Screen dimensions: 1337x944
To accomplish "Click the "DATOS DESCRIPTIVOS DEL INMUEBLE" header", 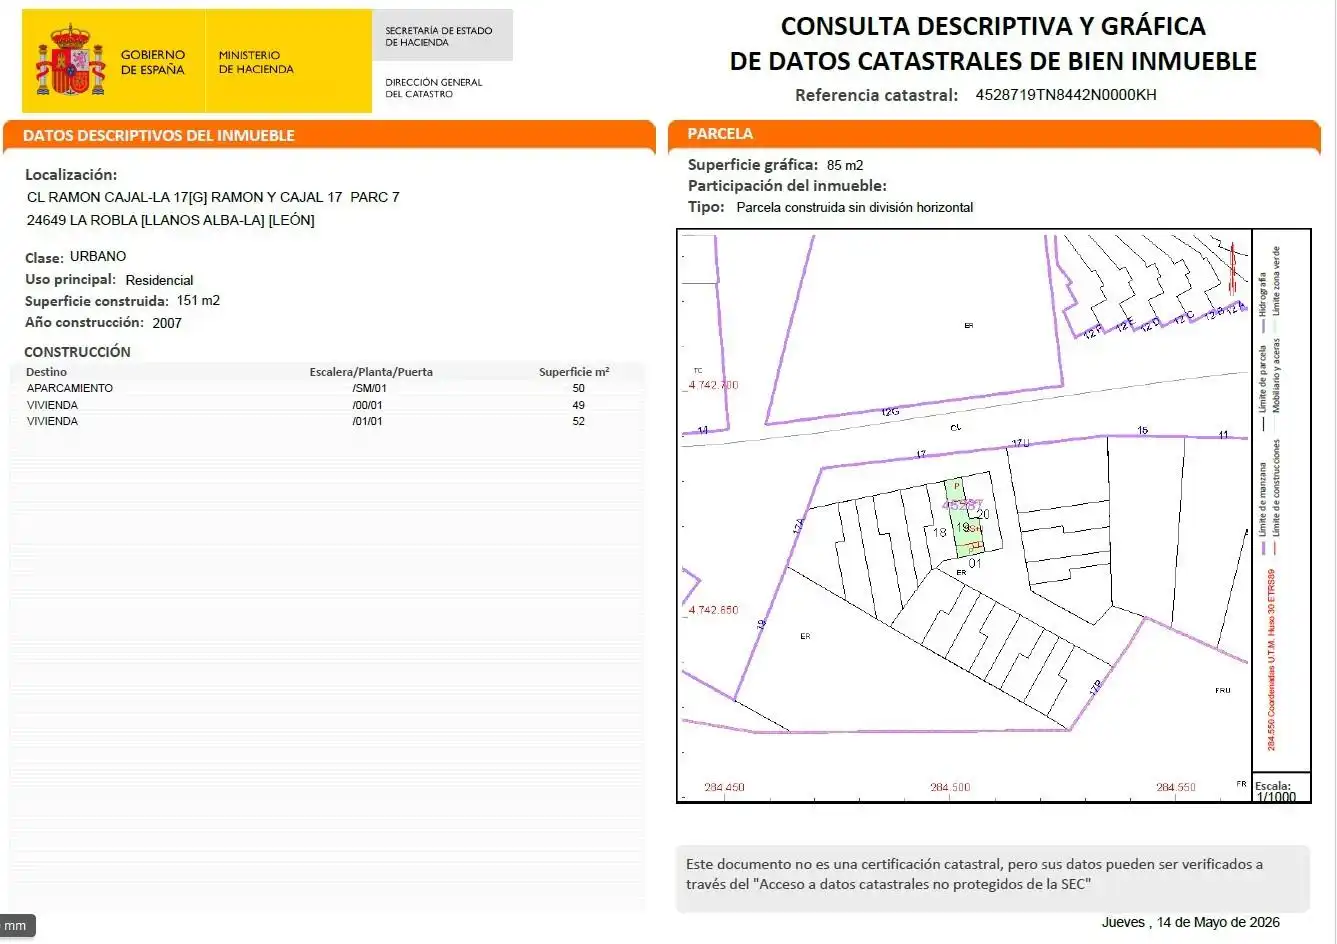I will point(159,135).
